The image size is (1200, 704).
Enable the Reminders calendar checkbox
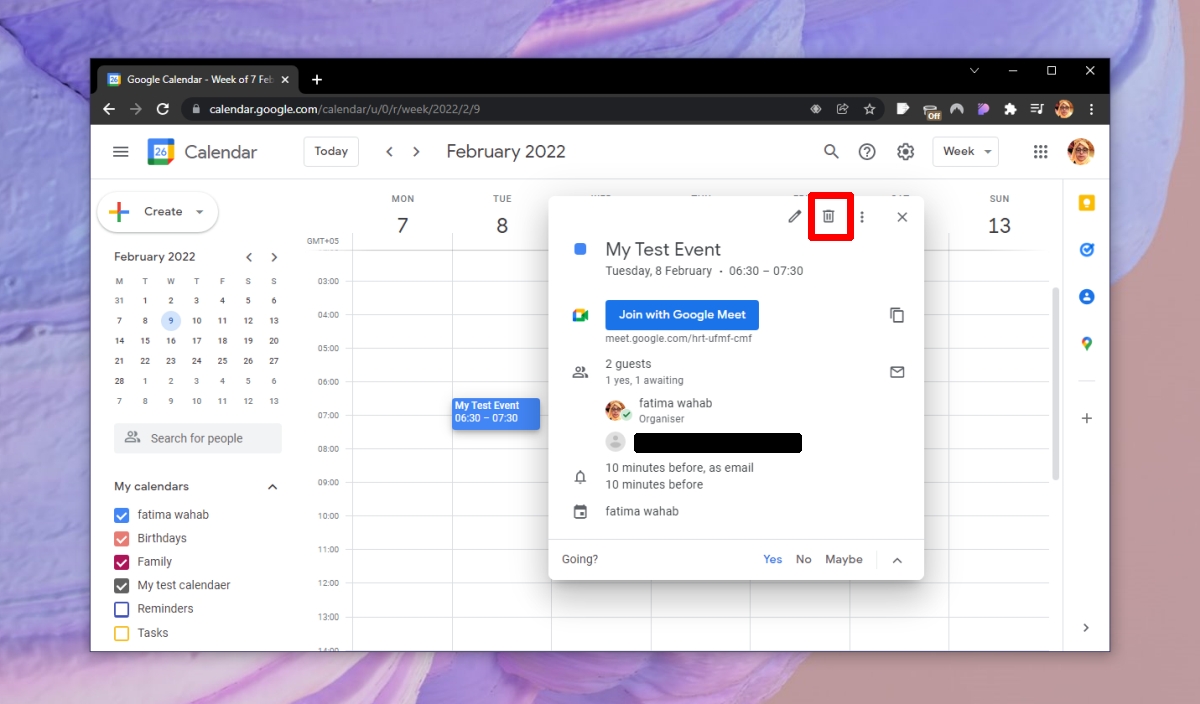click(x=122, y=609)
